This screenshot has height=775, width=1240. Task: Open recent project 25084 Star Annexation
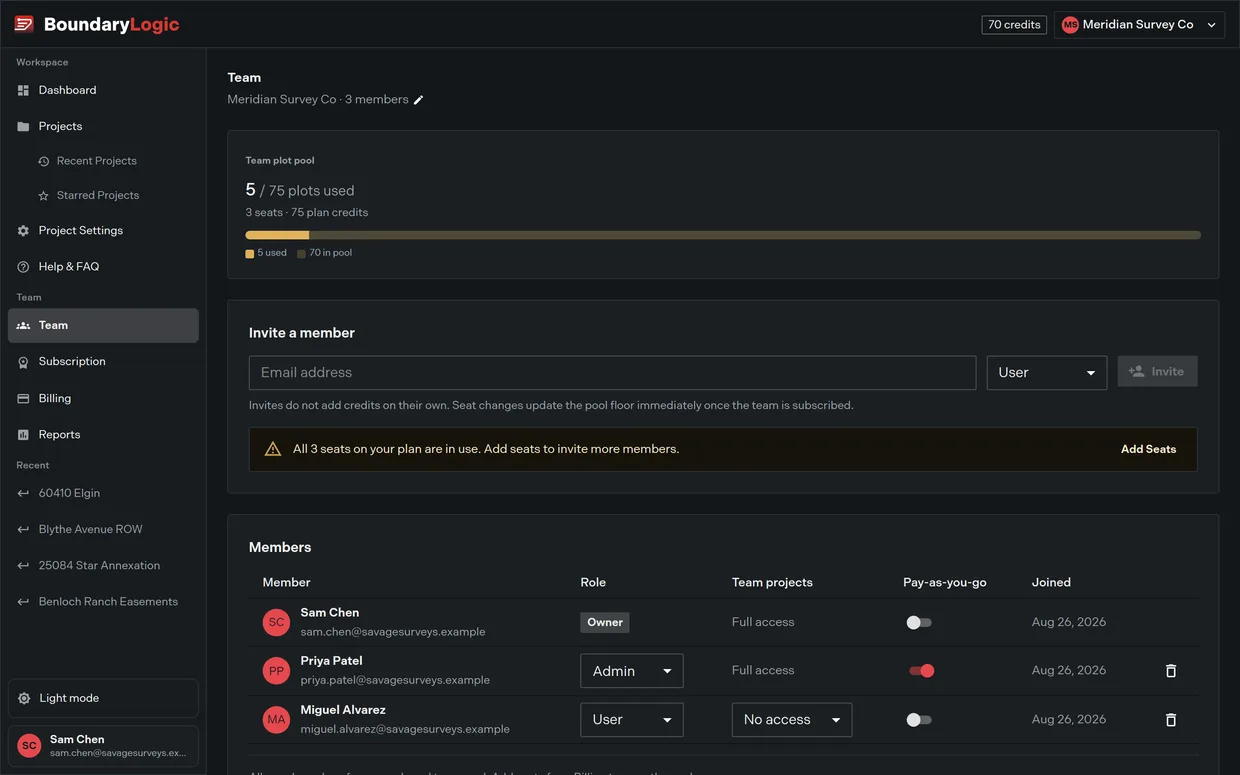[x=103, y=566]
